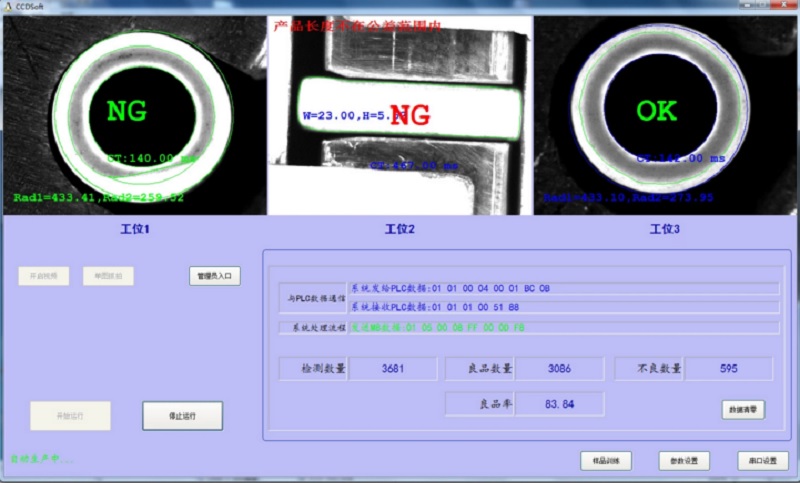Click the green 系统处理流程 status row
This screenshot has width=800, height=483.
(563, 327)
